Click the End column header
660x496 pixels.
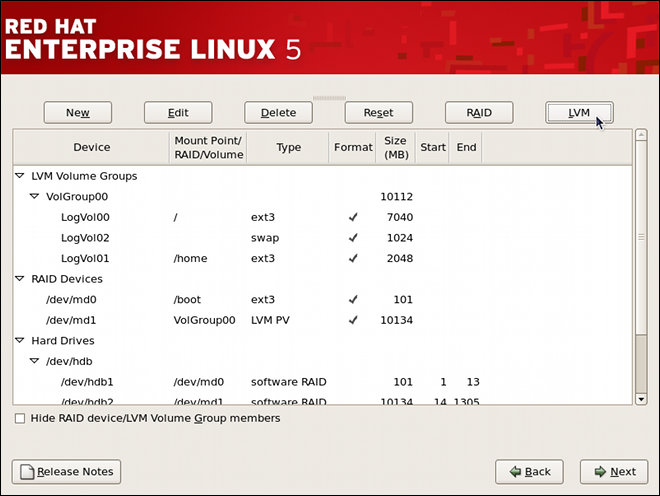tap(466, 147)
